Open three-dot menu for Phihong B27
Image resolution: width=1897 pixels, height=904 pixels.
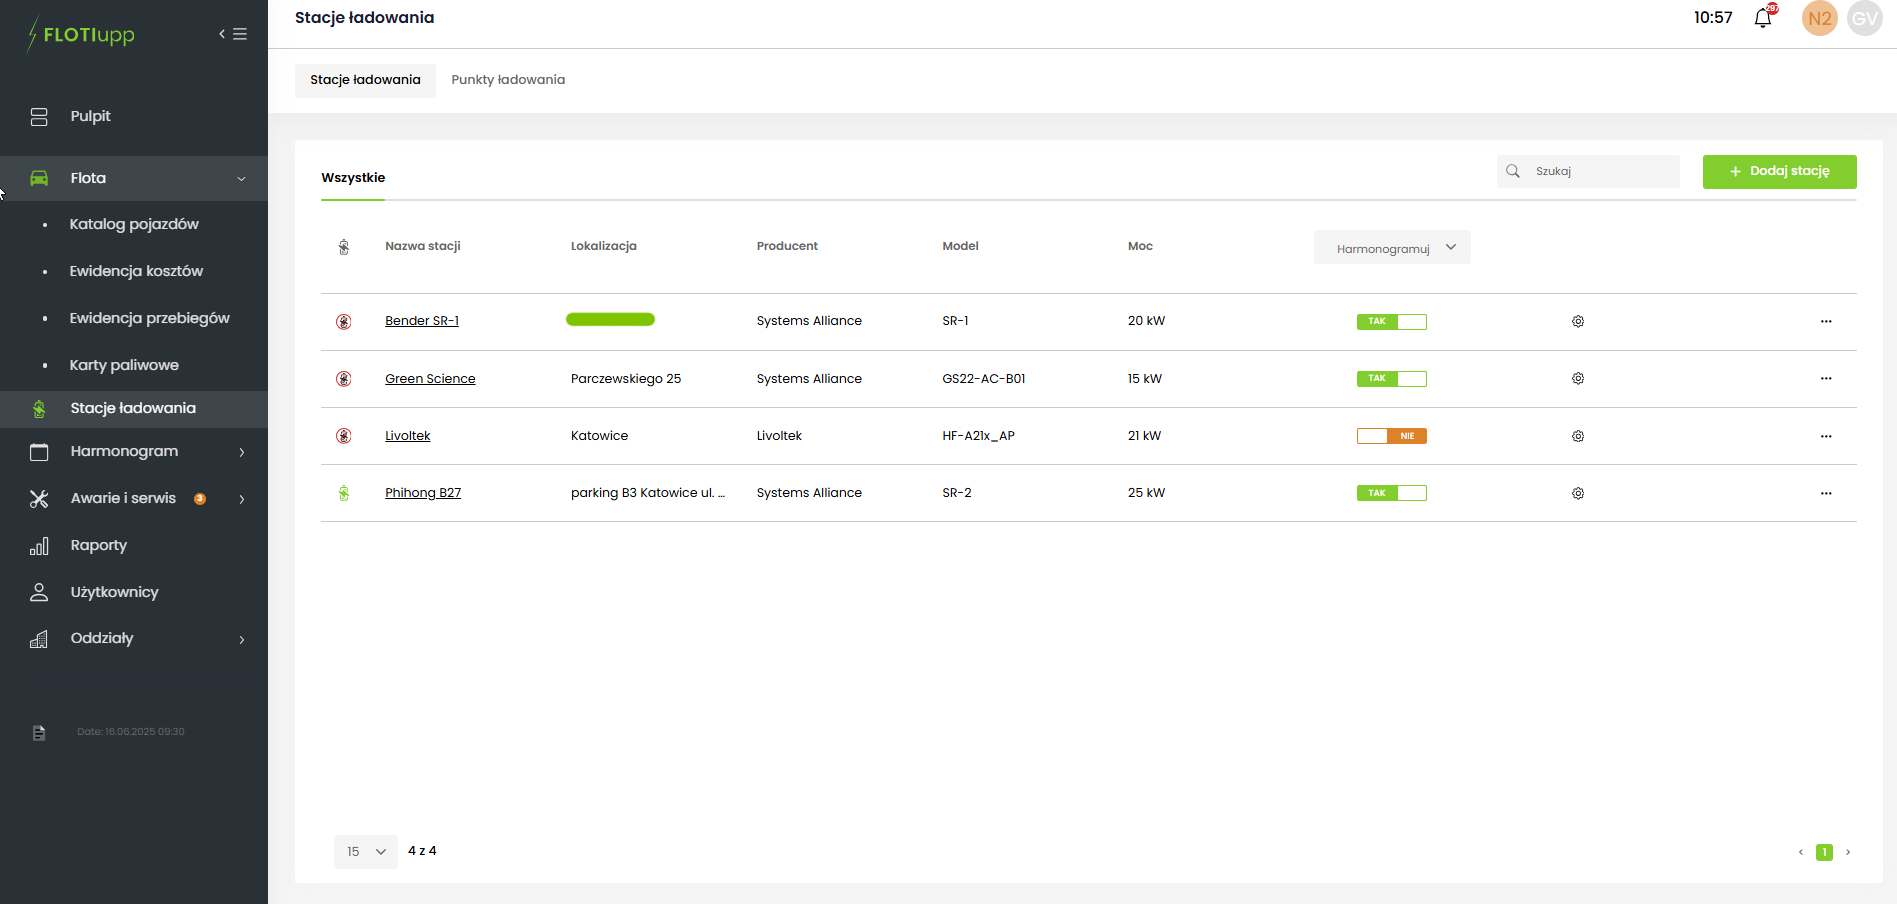point(1825,493)
